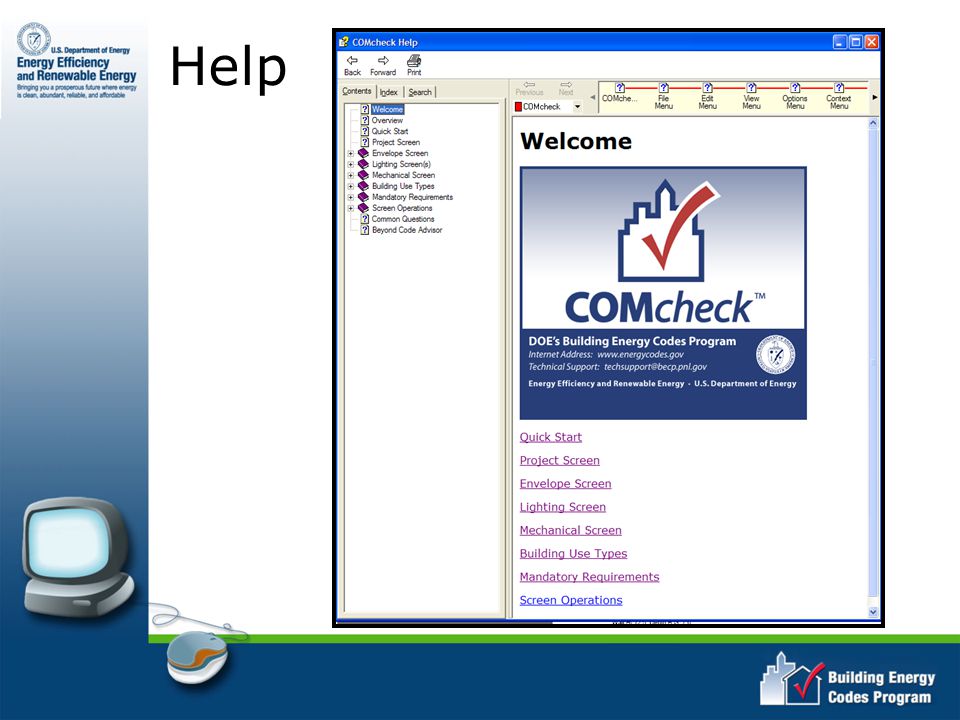Image resolution: width=960 pixels, height=720 pixels.
Task: Click the File Menu topic icon
Action: pos(664,88)
